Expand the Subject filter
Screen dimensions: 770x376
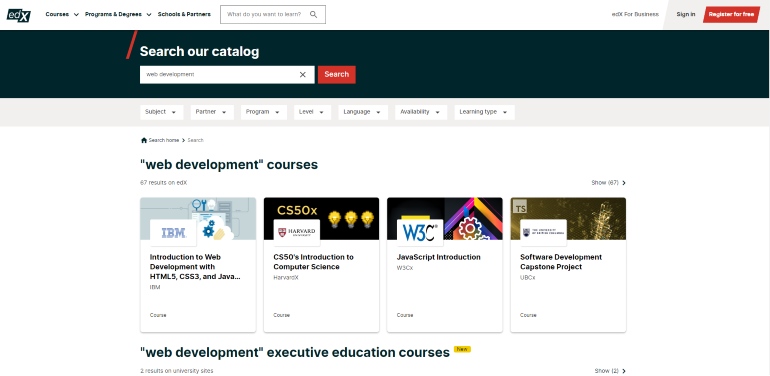click(x=162, y=112)
